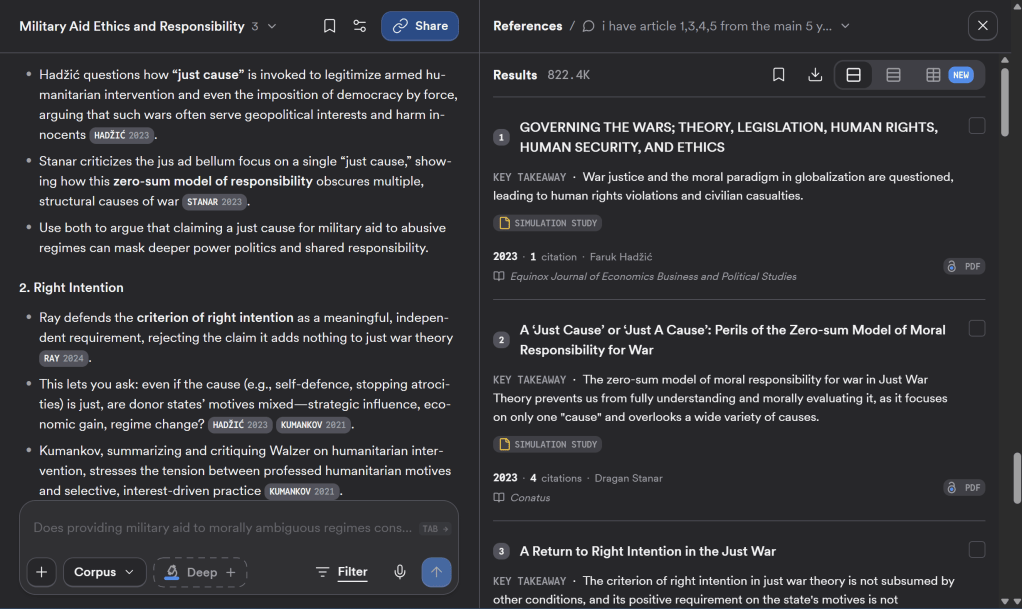Open the Corpus dropdown
The image size is (1022, 609).
[x=104, y=572]
